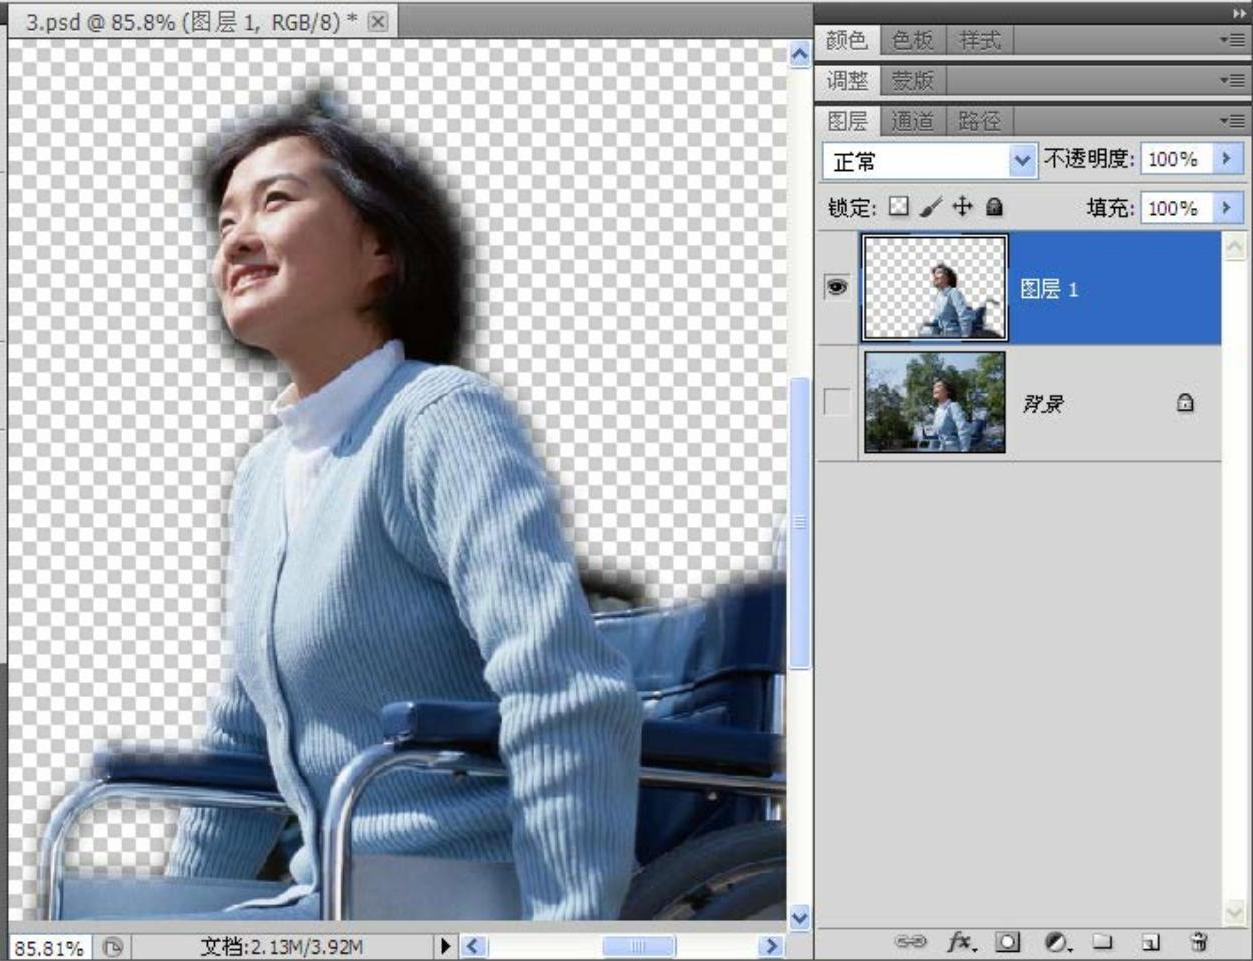Open the fx layer style menu
Image resolution: width=1253 pixels, height=961 pixels.
point(961,942)
